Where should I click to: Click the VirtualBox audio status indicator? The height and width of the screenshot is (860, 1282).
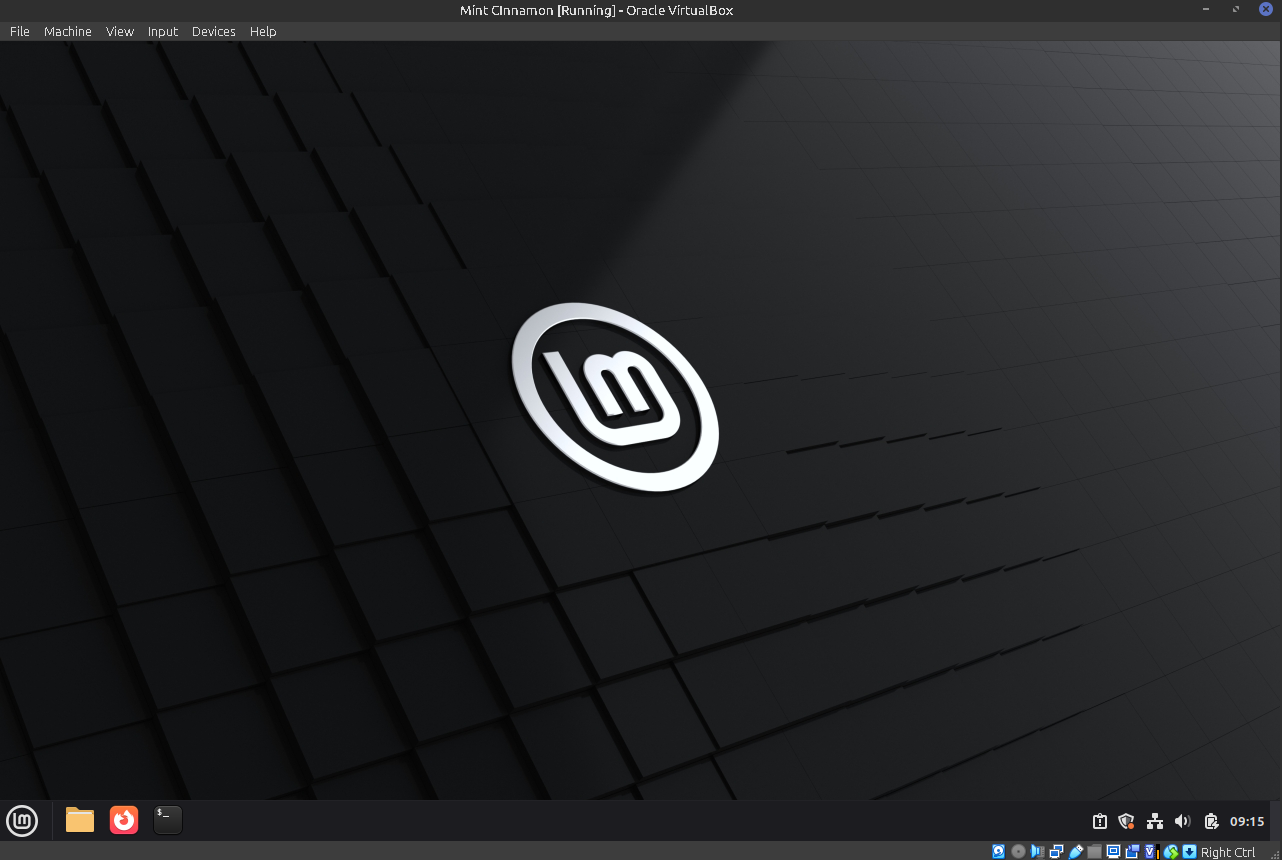click(1037, 851)
